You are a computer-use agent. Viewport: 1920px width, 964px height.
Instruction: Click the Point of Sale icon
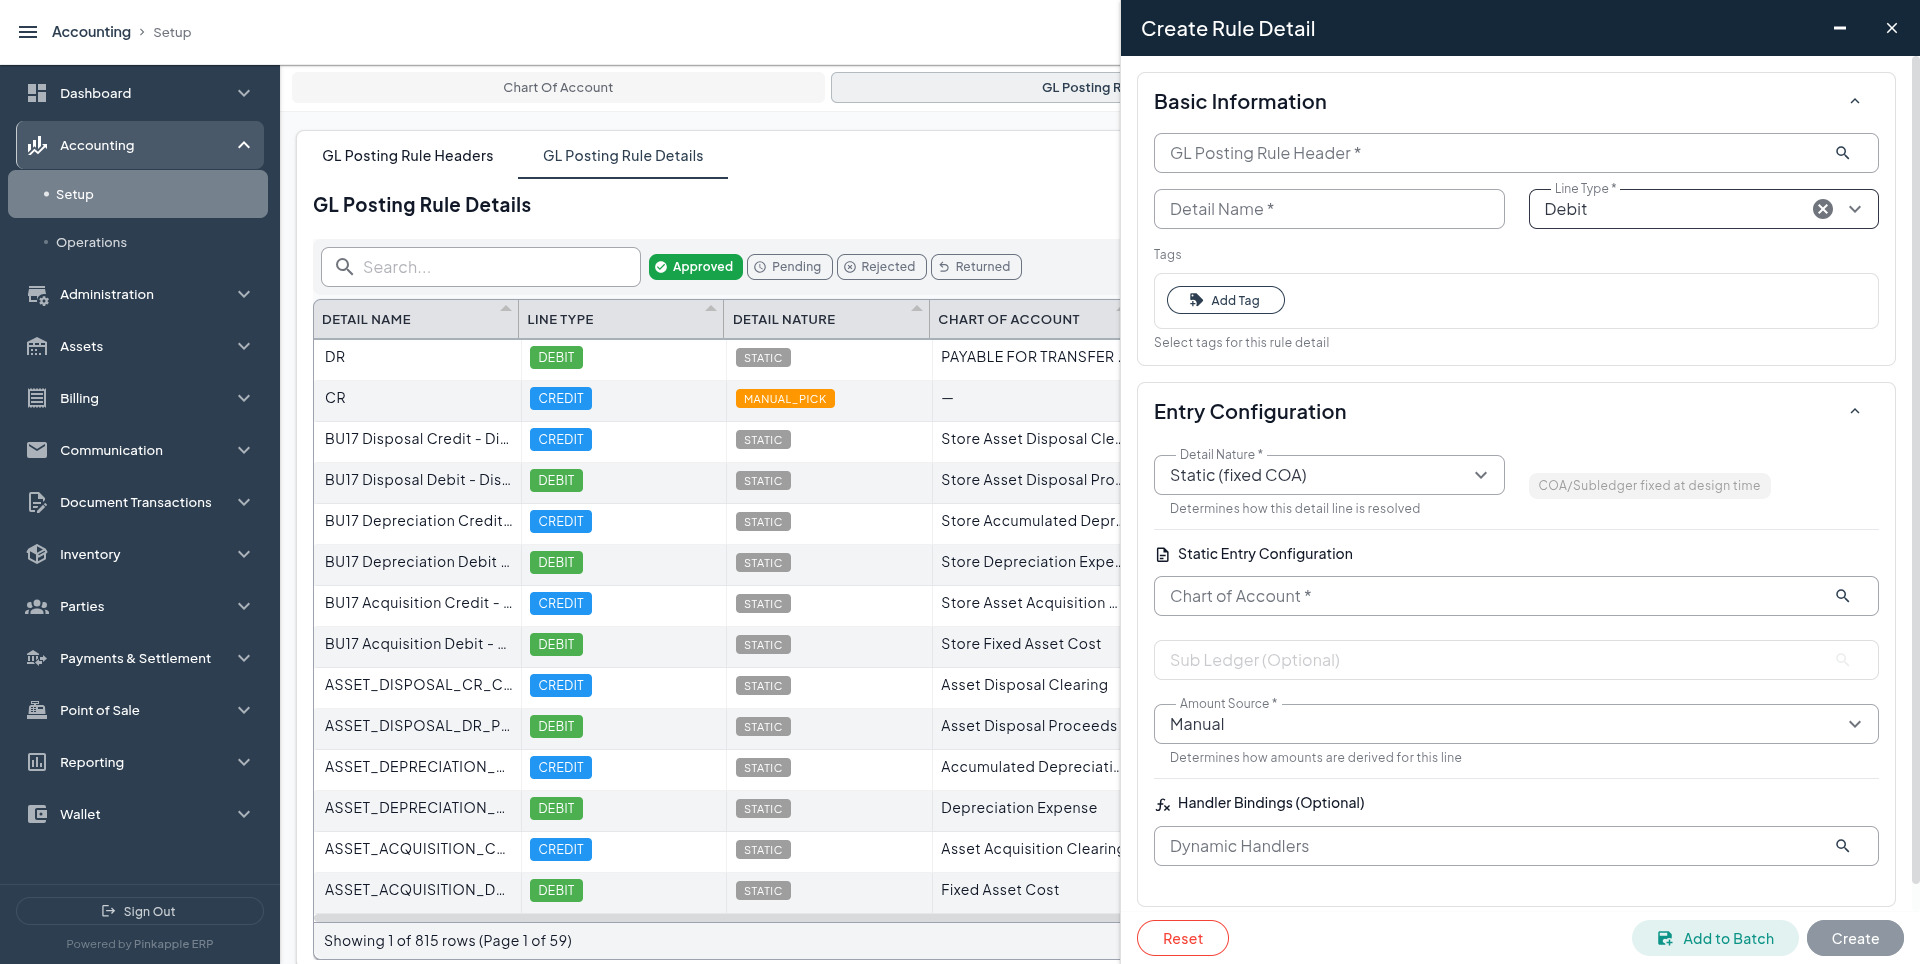[x=37, y=711]
